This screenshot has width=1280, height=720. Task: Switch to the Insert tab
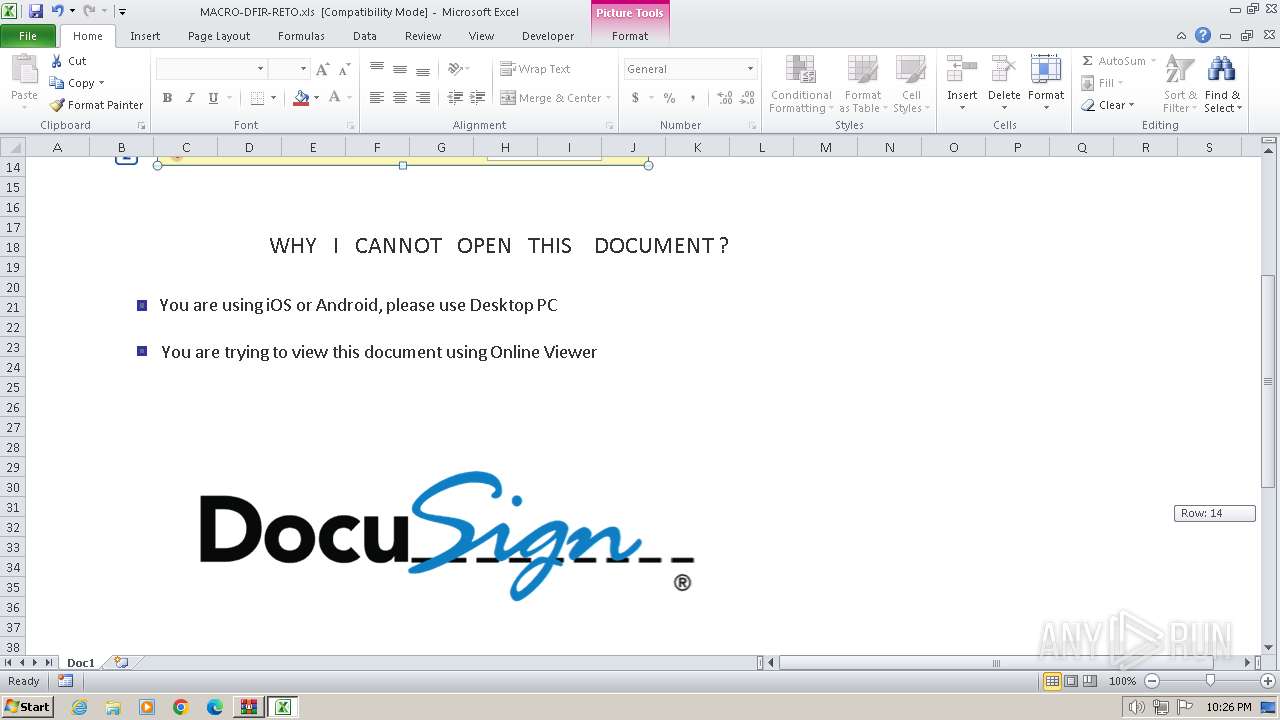point(145,36)
